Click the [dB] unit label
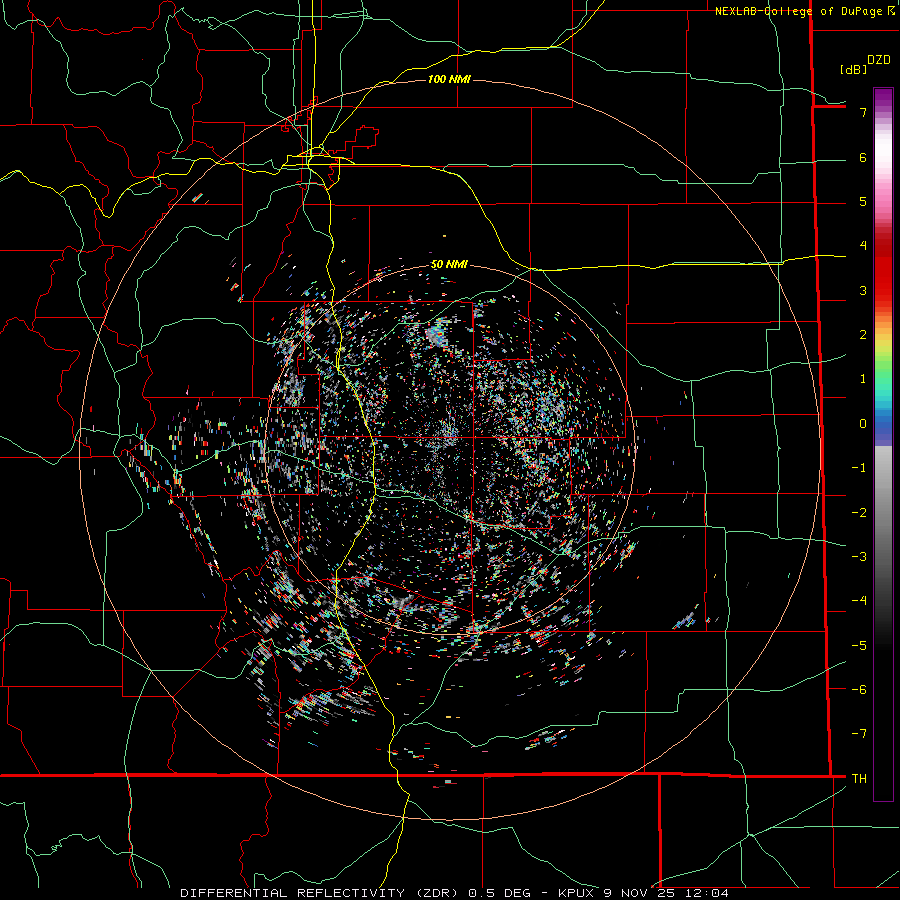This screenshot has width=900, height=900. (853, 69)
